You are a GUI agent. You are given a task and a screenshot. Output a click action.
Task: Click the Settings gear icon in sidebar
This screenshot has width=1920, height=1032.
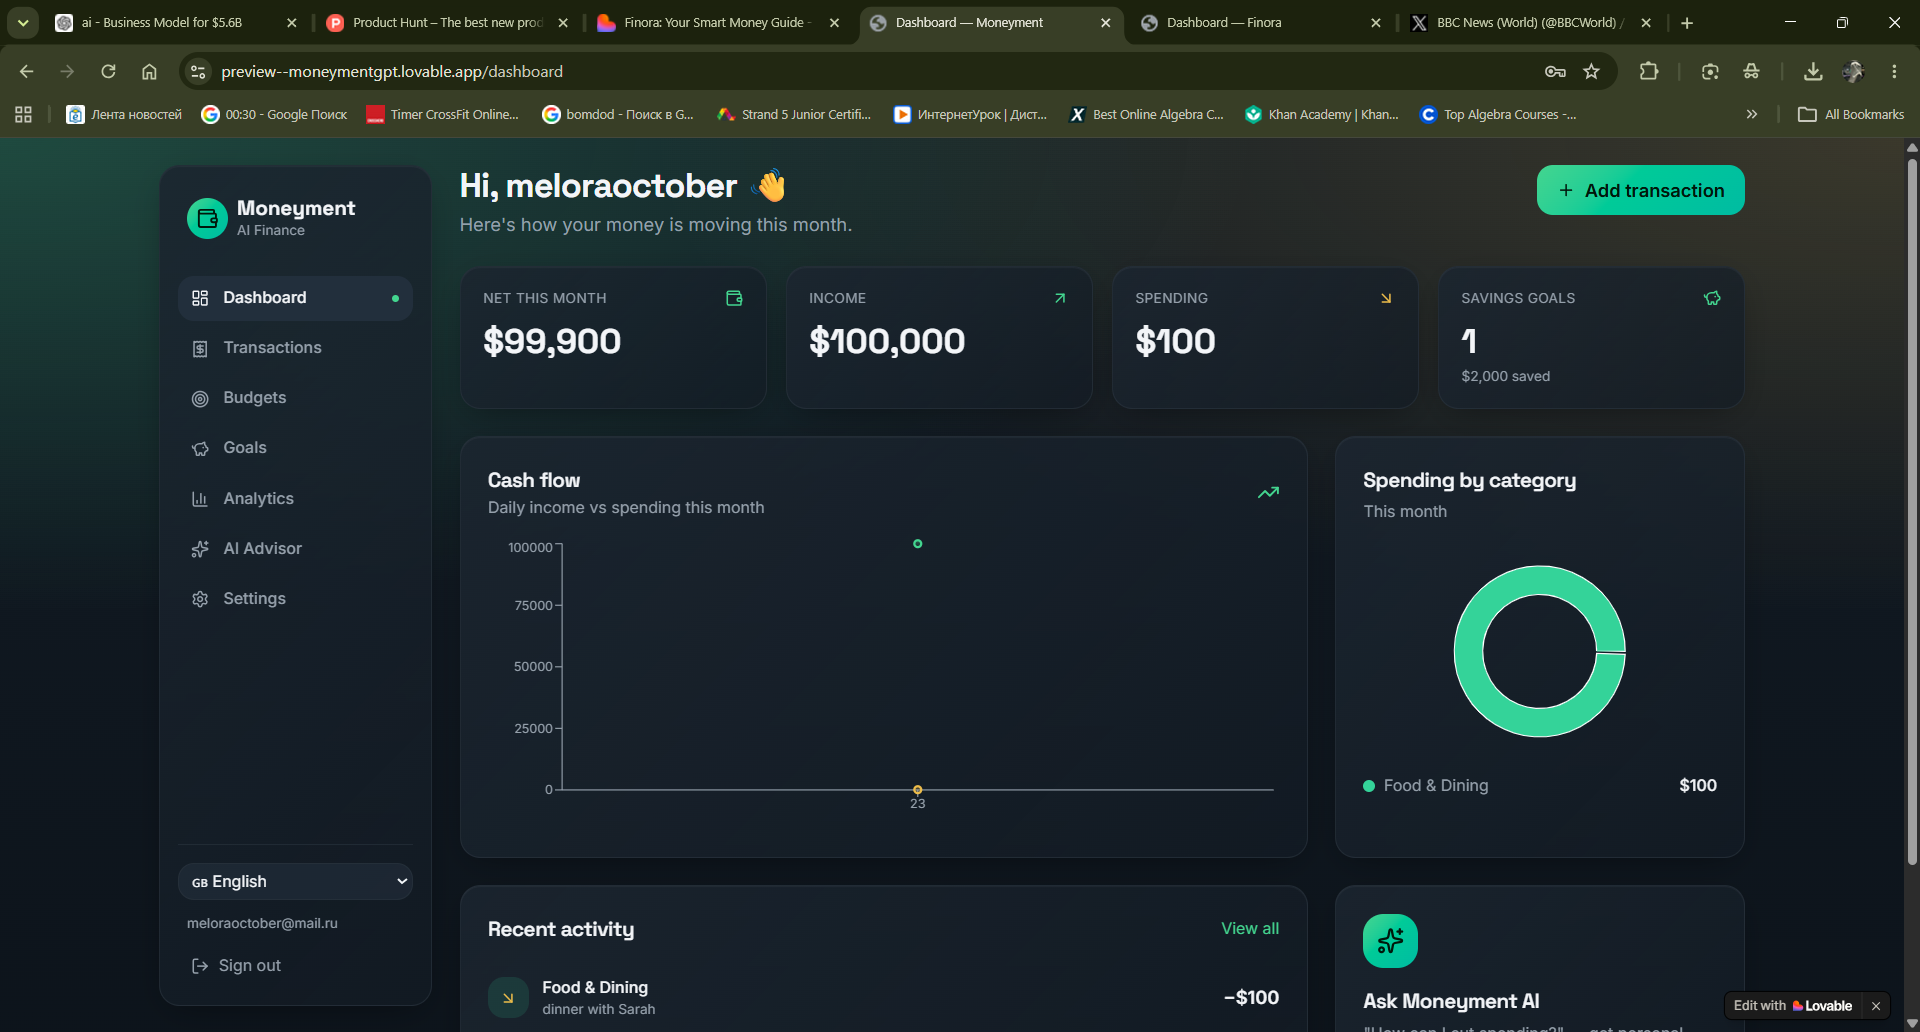(x=200, y=598)
